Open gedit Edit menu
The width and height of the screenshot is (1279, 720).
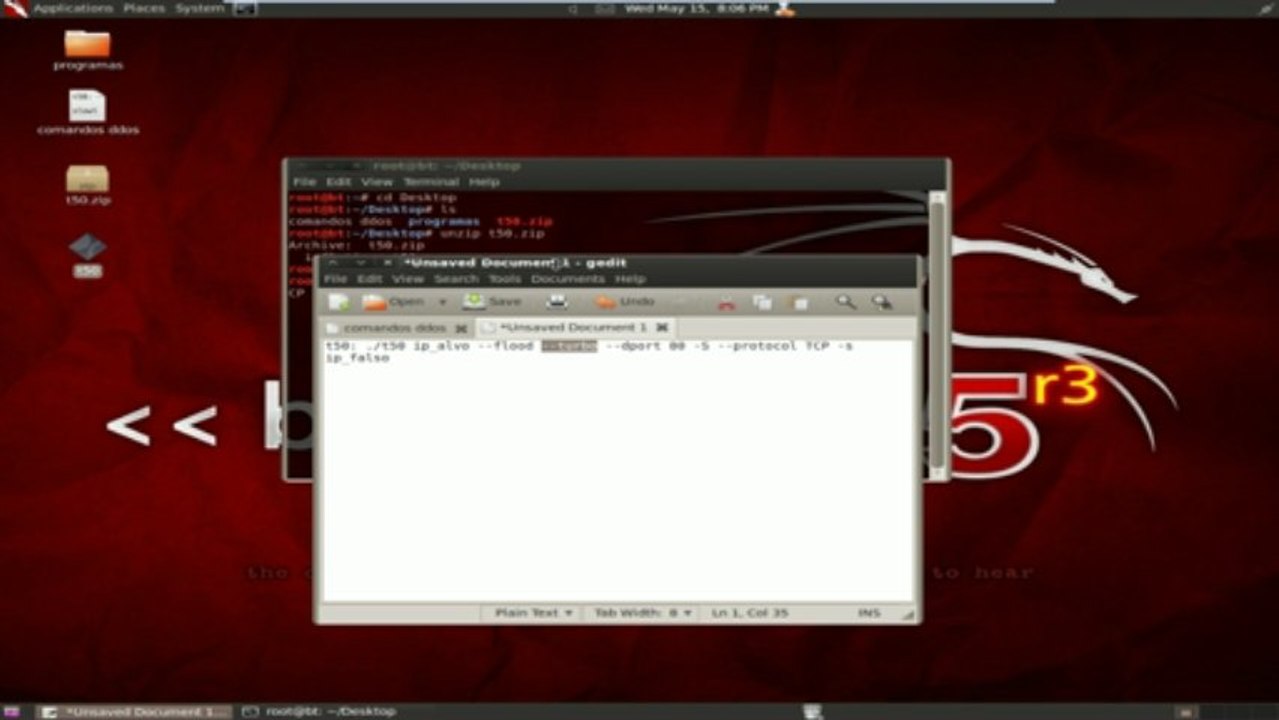[370, 279]
